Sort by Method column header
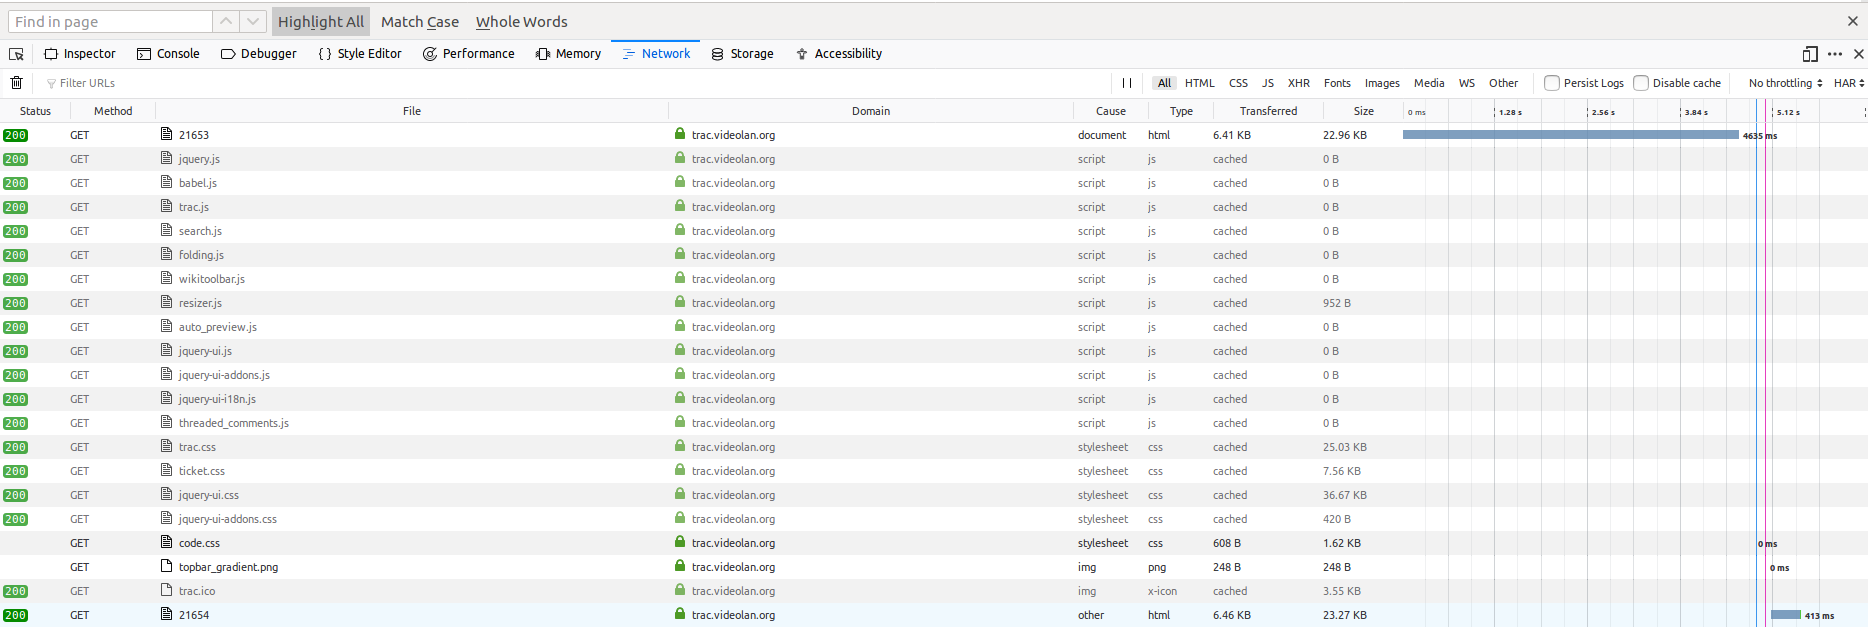1868x627 pixels. coord(113,111)
